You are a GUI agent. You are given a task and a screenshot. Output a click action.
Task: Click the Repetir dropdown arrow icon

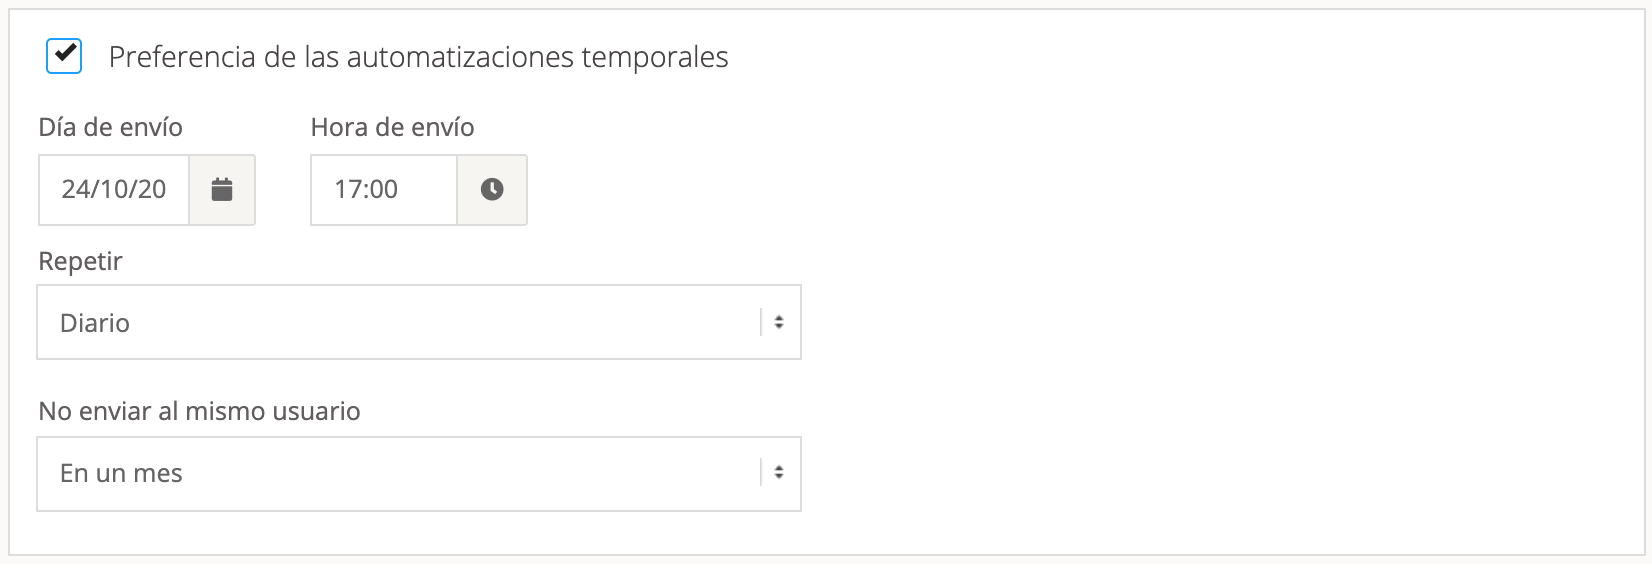click(x=779, y=322)
